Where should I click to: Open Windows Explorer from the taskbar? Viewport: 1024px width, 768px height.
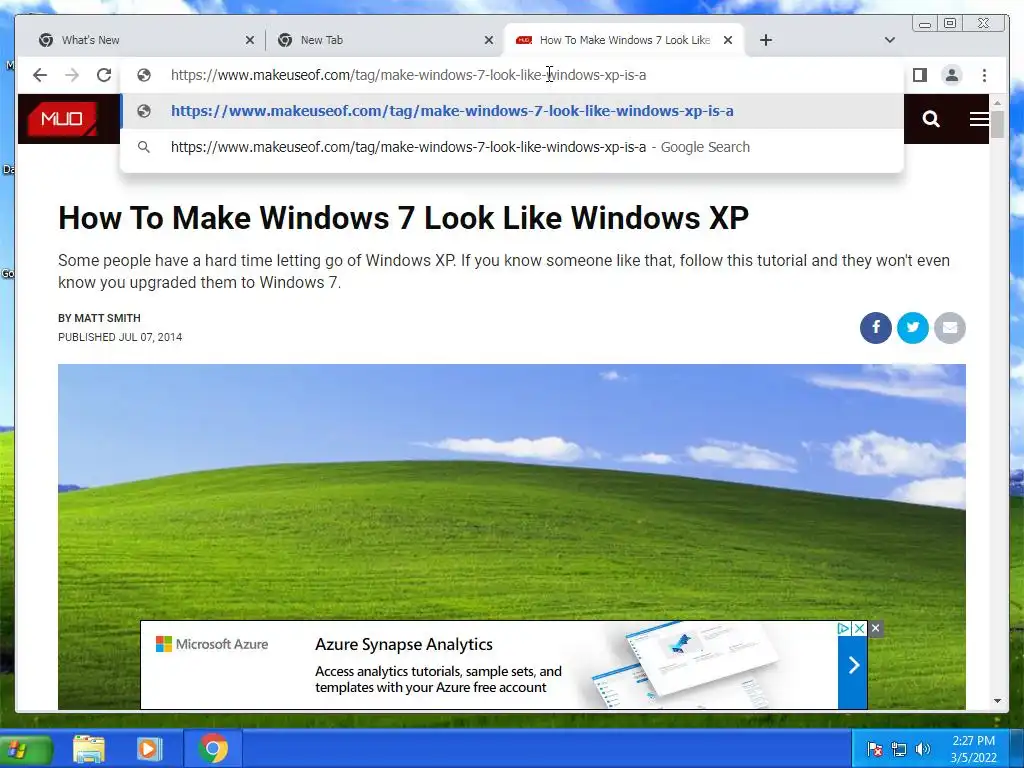[x=89, y=749]
